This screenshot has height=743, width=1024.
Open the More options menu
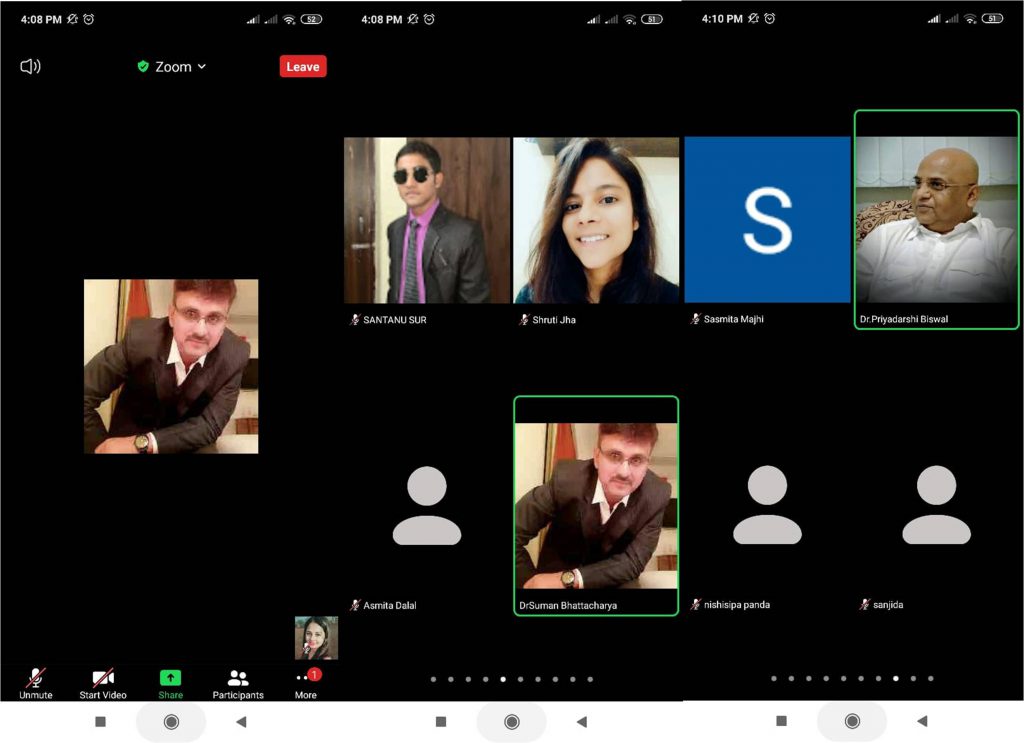point(306,683)
